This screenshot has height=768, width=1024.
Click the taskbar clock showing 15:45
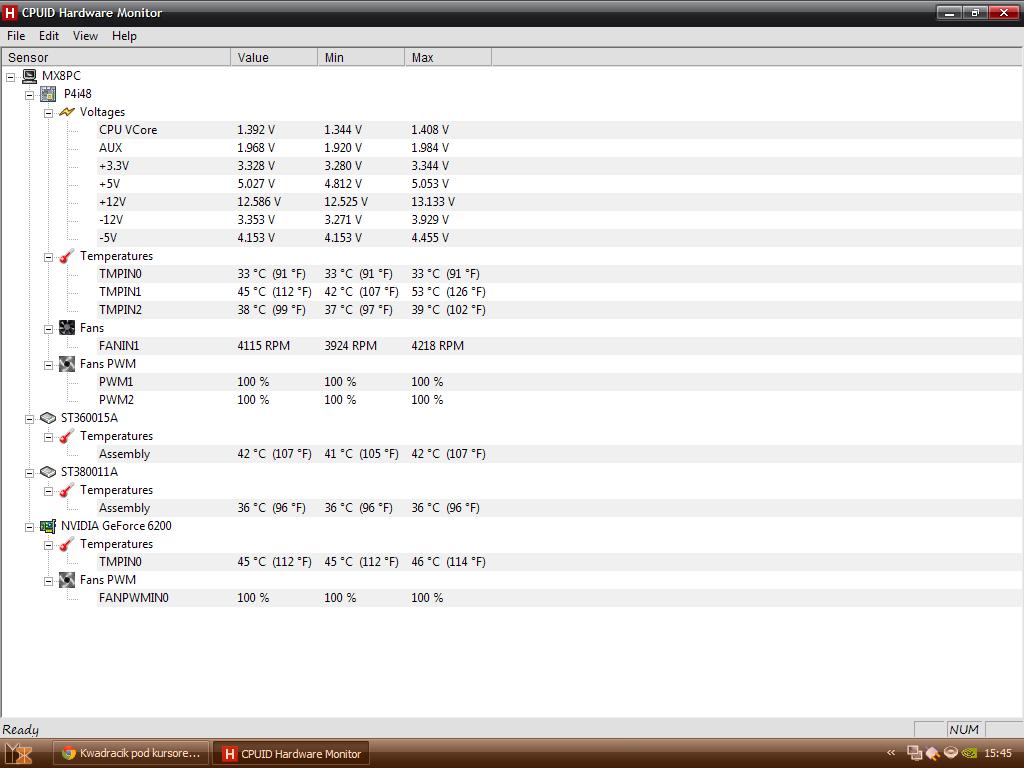997,753
